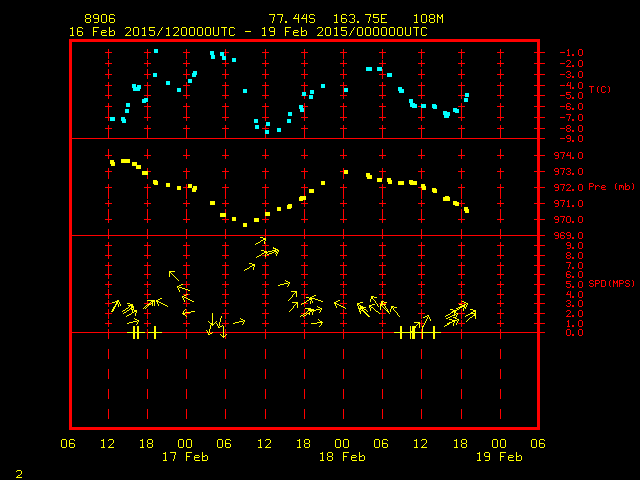This screenshot has height=480, width=640.
Task: Click the -3.0 temperature tick value
Action: (571, 75)
